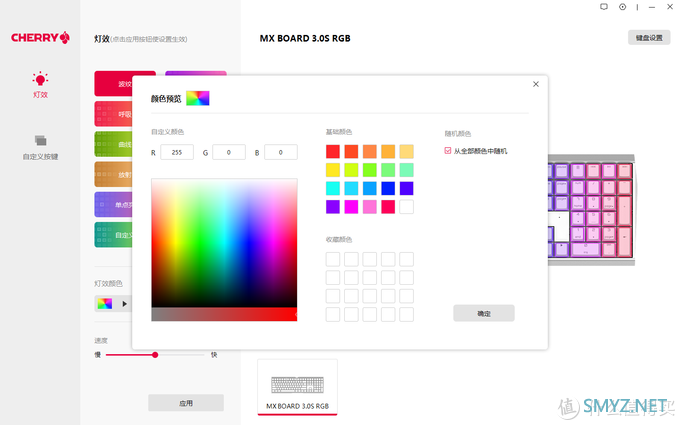Viewport: 680px width, 425px height.
Task: Click the 速度 speed slider handle
Action: [155, 355]
